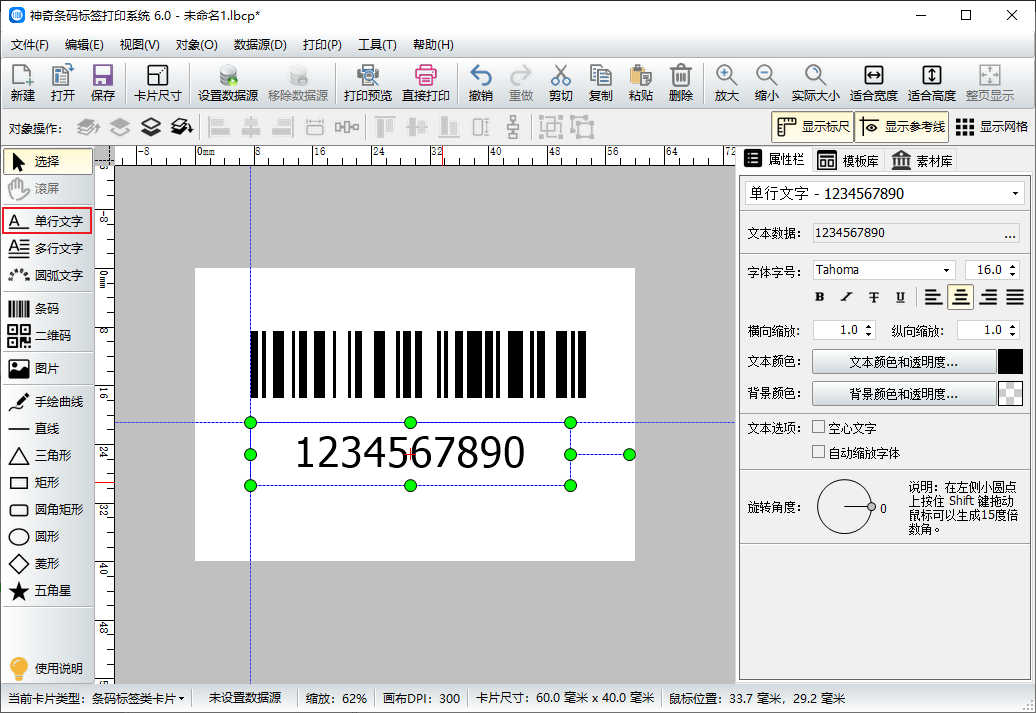The image size is (1036, 713).
Task: Set view to 实际大小 actual size
Action: (815, 83)
